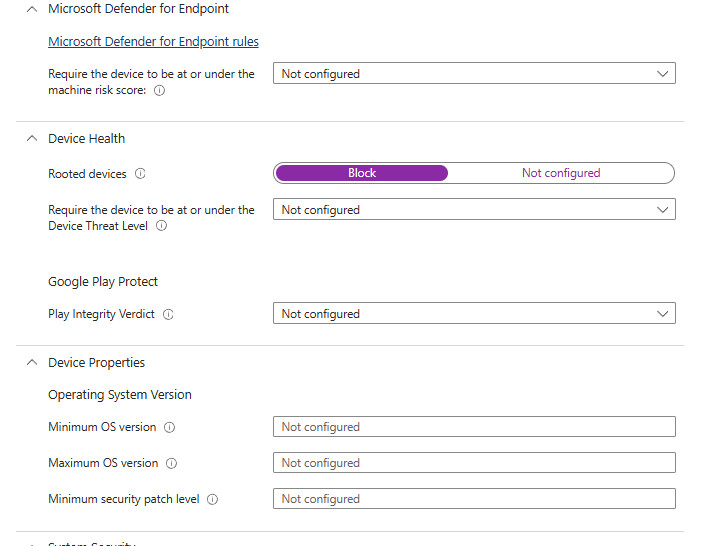Click info icon next to Device Threat Level
The width and height of the screenshot is (720, 546).
[161, 226]
